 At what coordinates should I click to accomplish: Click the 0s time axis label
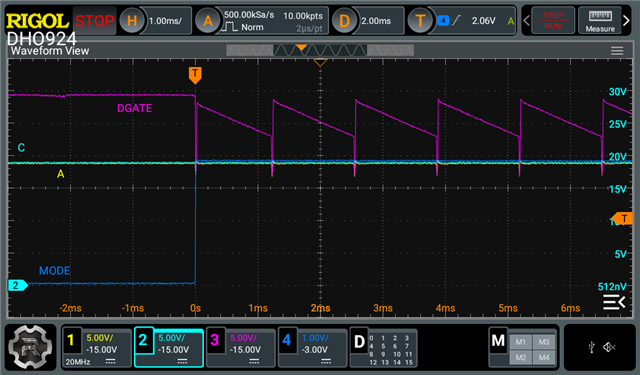[195, 308]
